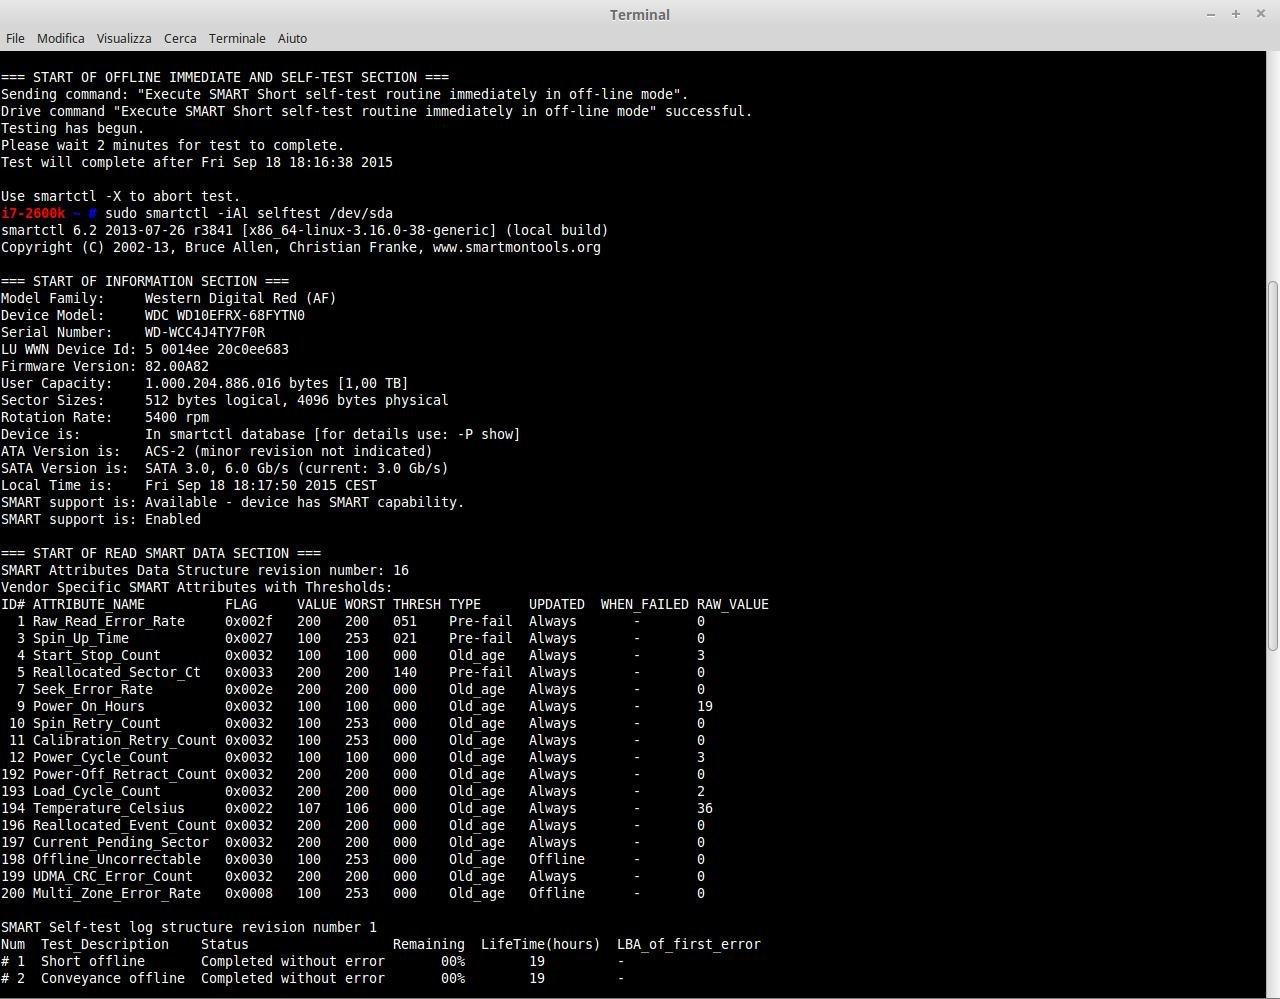Open the Modifica menu
The image size is (1280, 999).
[61, 38]
